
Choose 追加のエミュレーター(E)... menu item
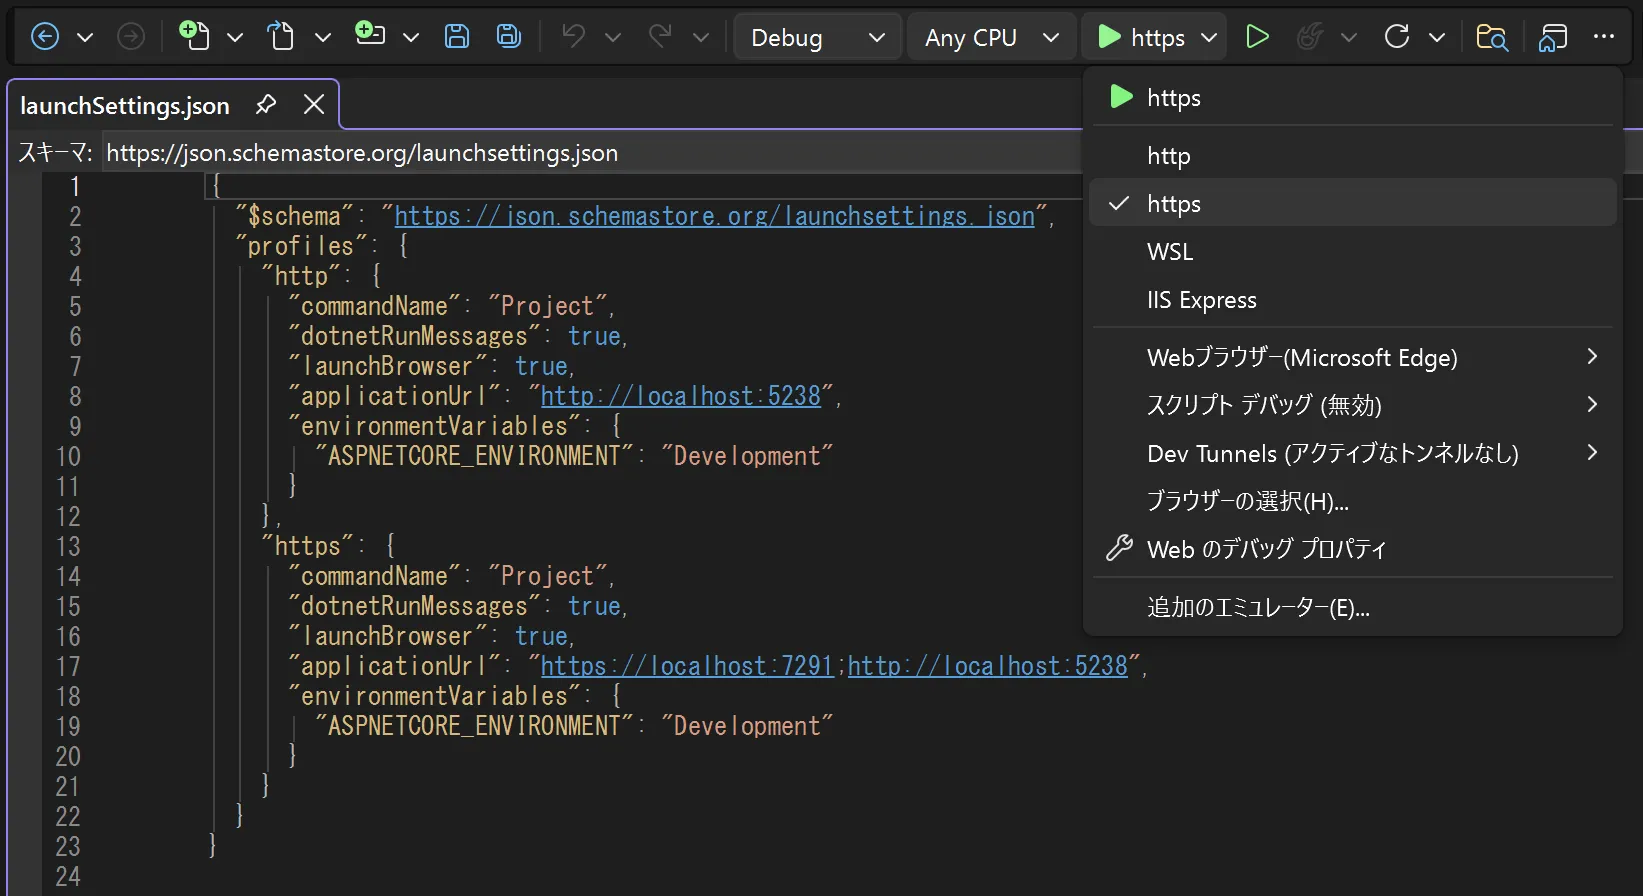1352,607
